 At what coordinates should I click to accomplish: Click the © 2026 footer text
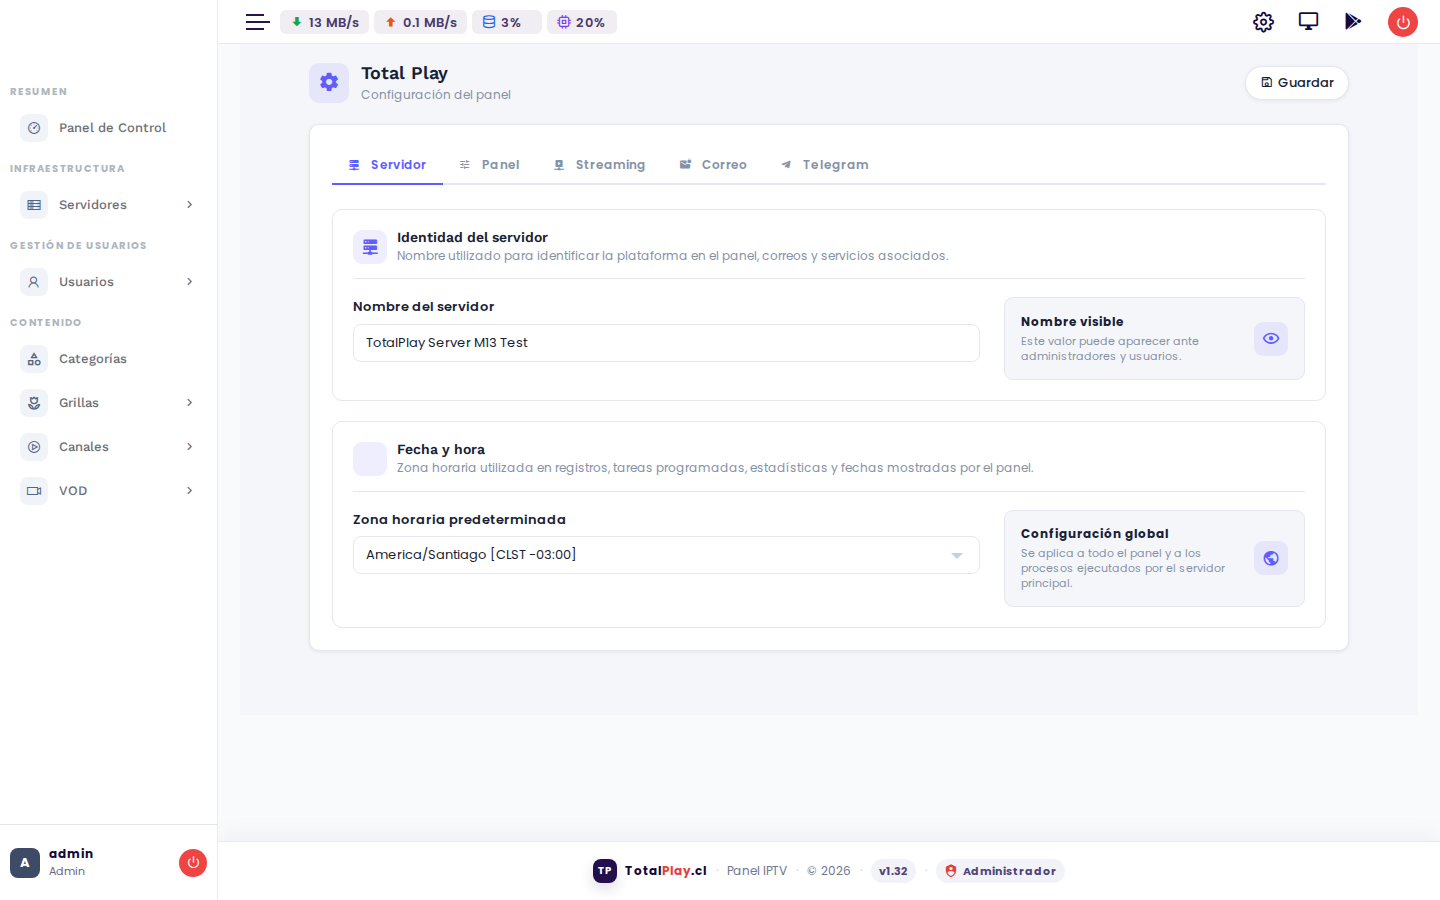tap(829, 871)
